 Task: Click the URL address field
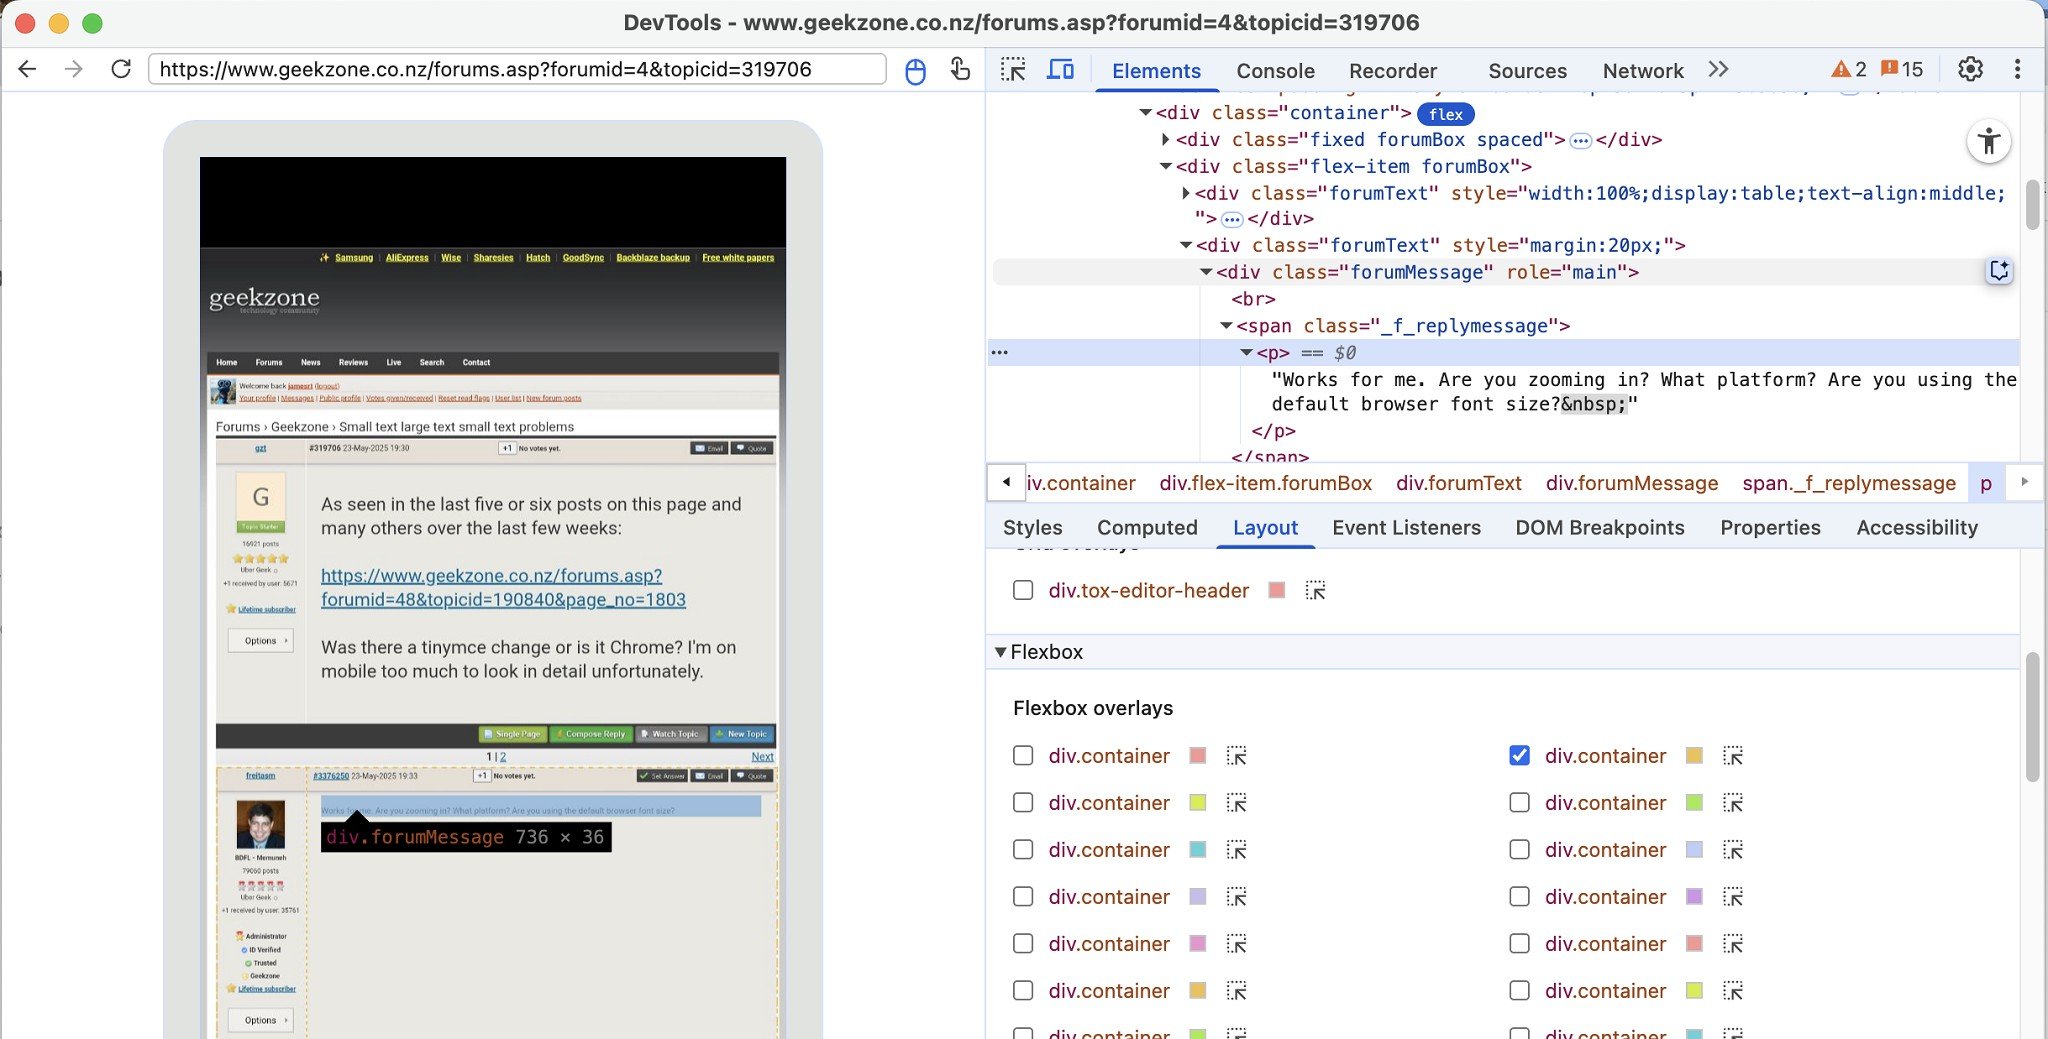pos(517,69)
